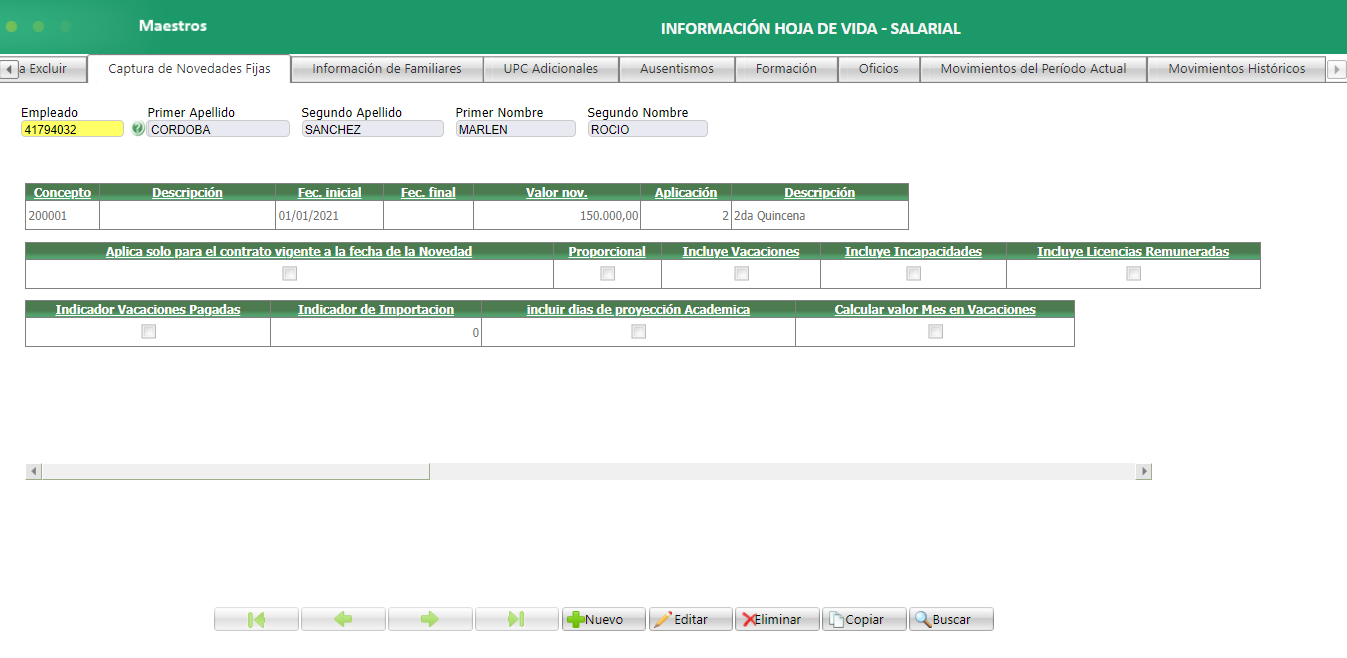Screen dimensions: 1347x658
Task: Click the Buscar button
Action: [x=952, y=619]
